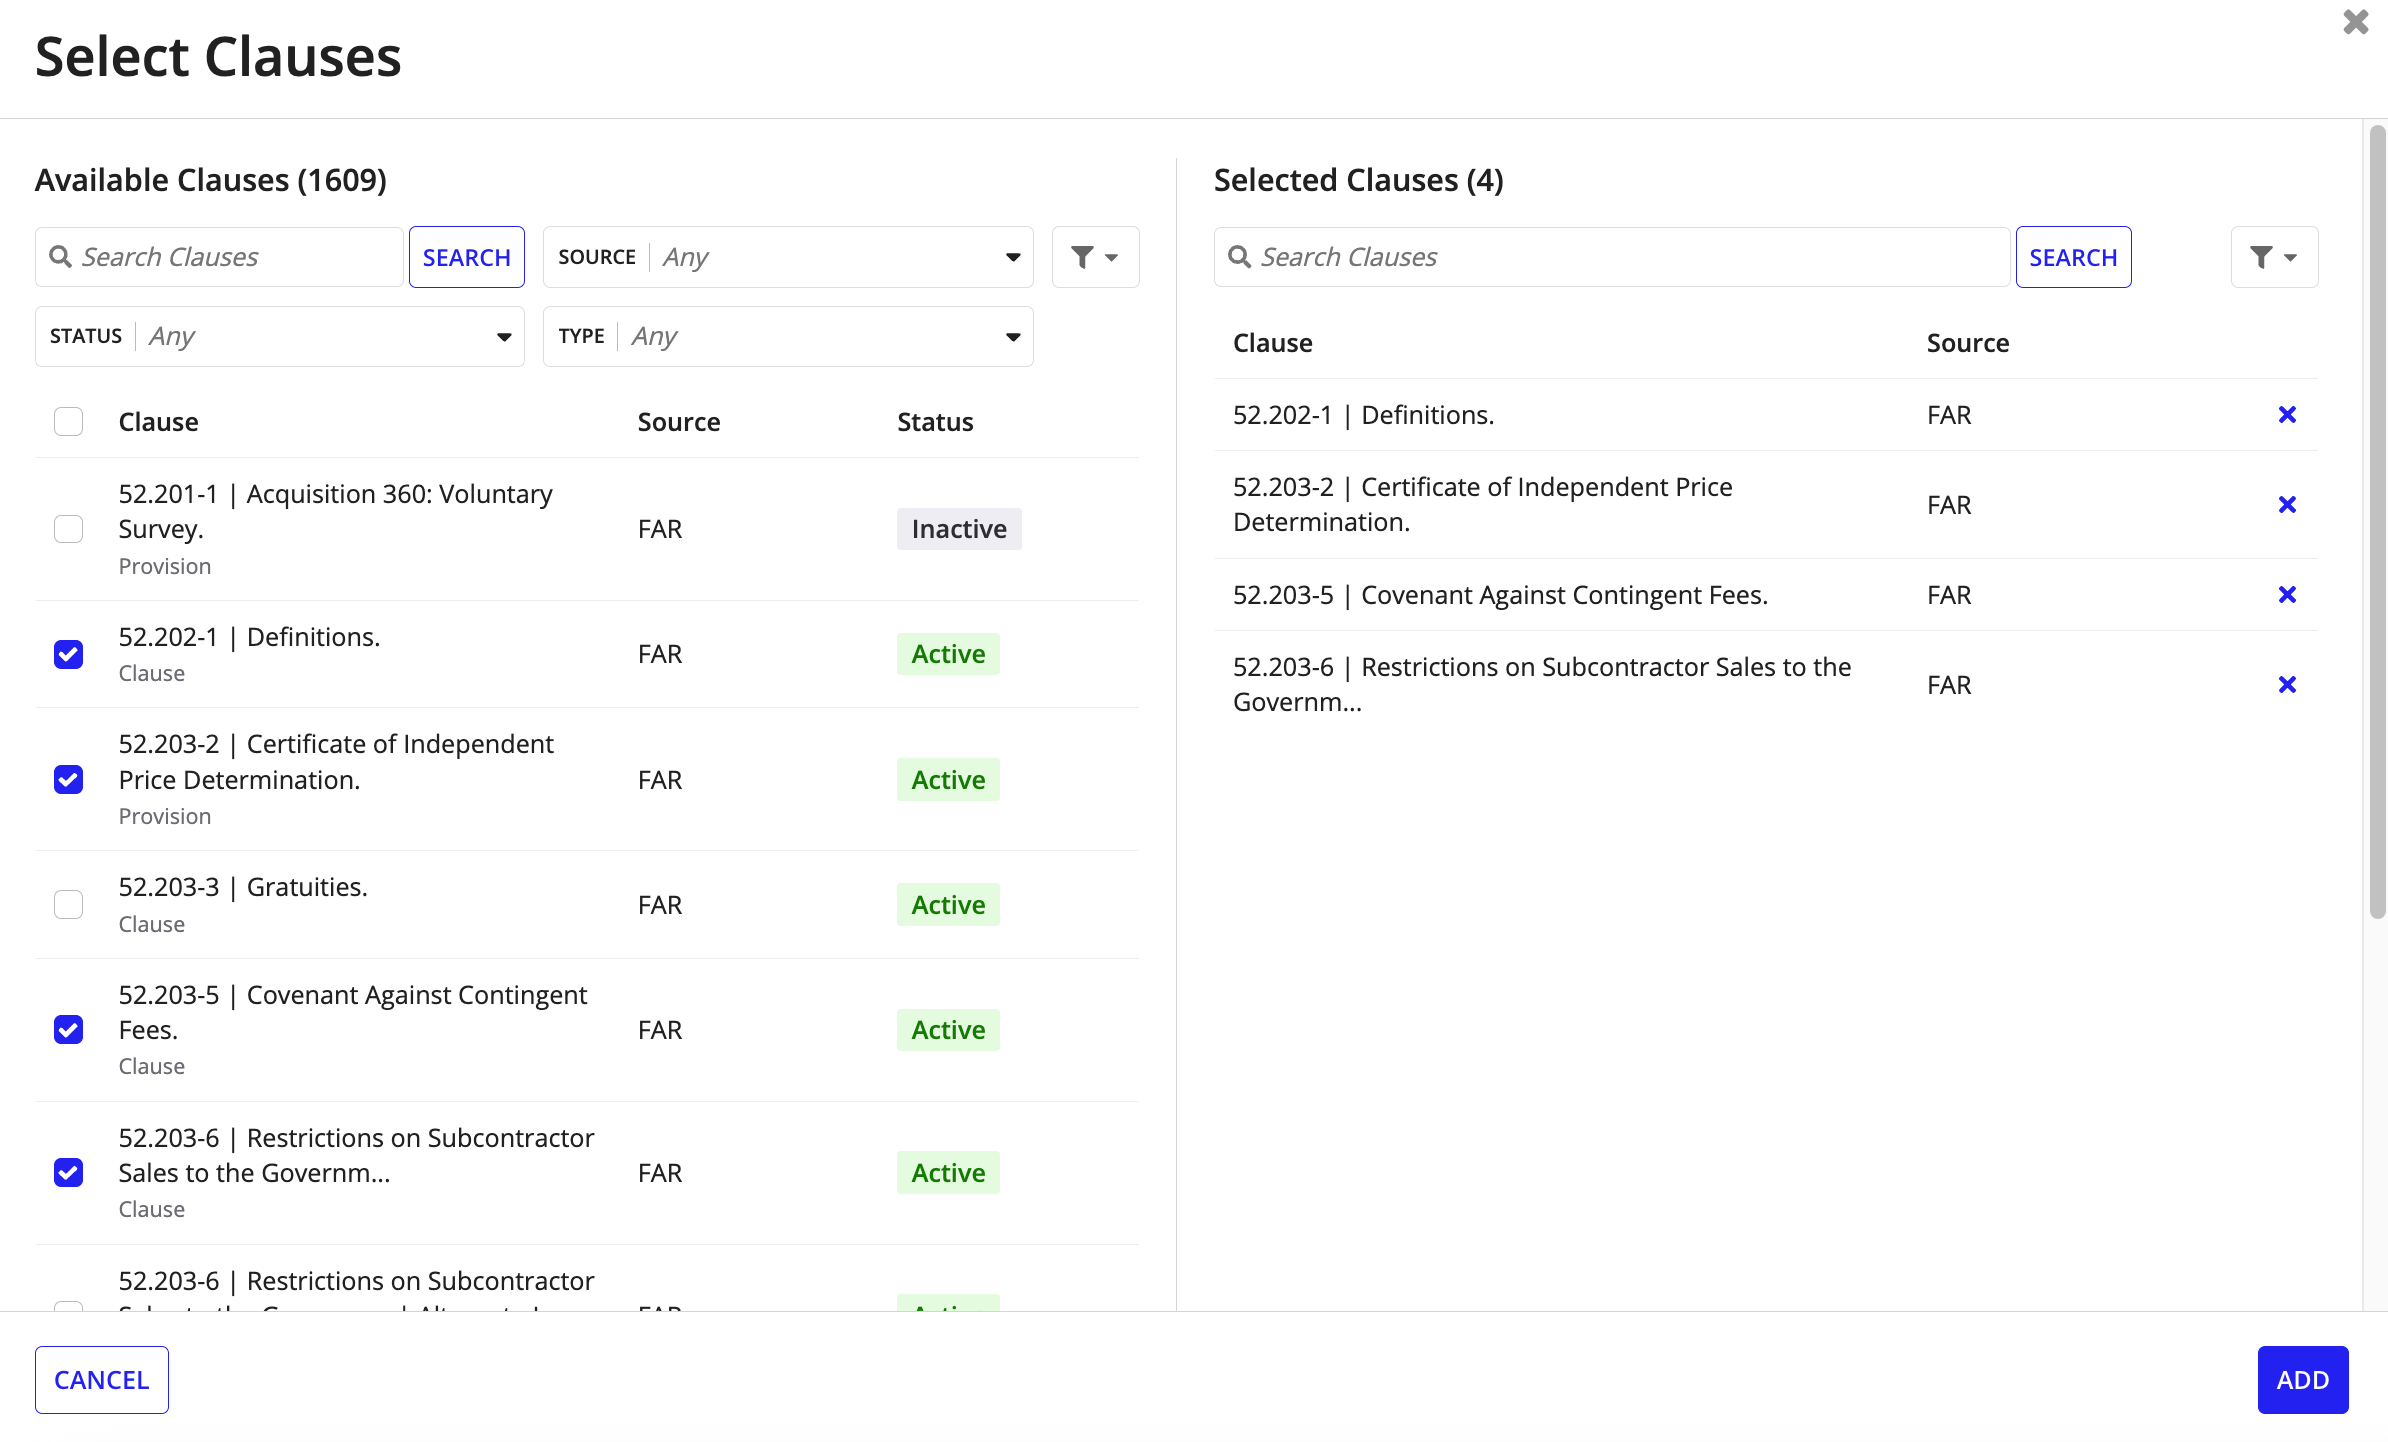Screen dimensions: 2388x1442
Task: Click the Source column header in Selected Clauses
Action: click(1968, 343)
